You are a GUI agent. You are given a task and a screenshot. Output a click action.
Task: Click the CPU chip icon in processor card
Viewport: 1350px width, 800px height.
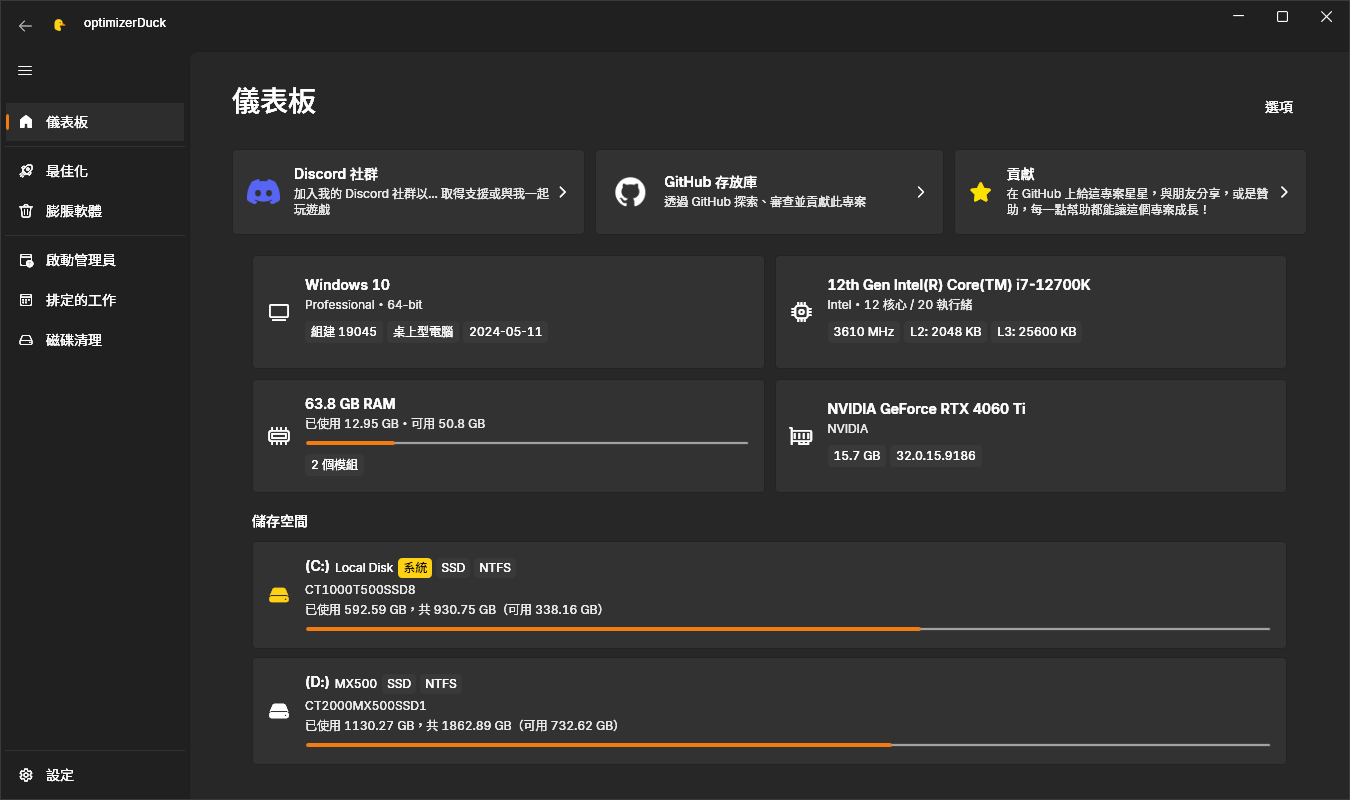click(x=801, y=312)
